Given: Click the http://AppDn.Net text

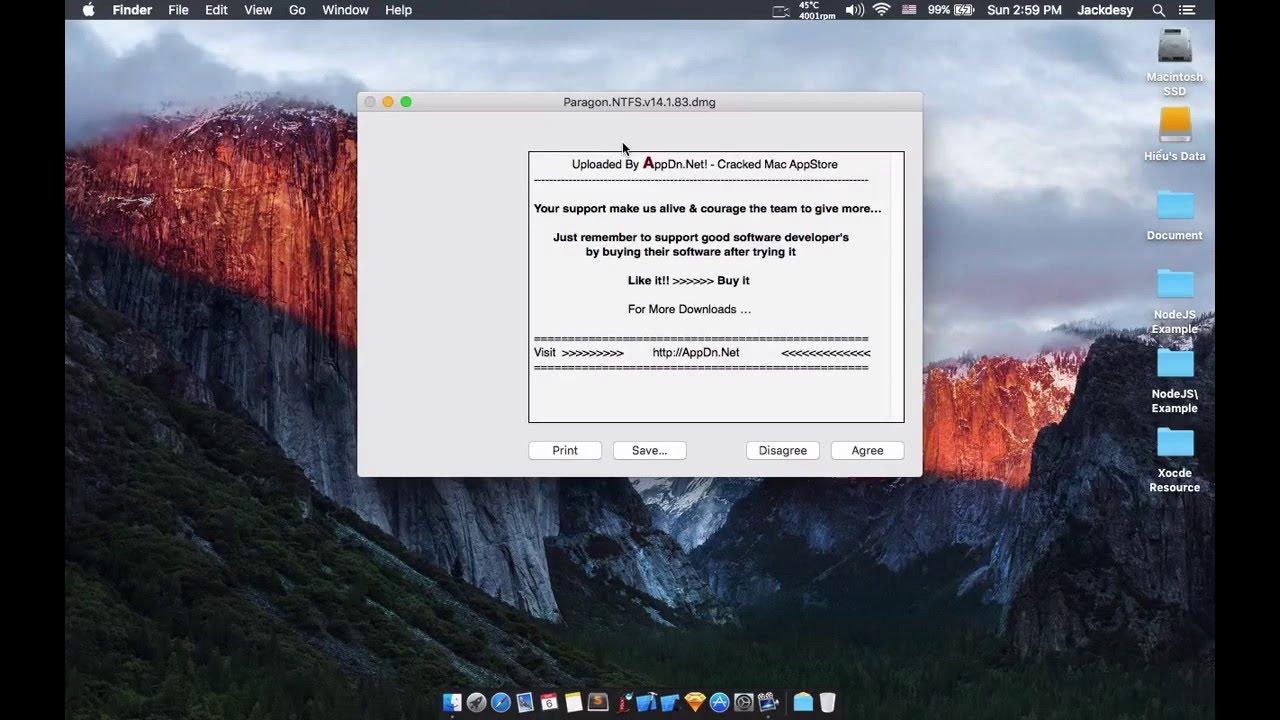Looking at the screenshot, I should click(696, 352).
